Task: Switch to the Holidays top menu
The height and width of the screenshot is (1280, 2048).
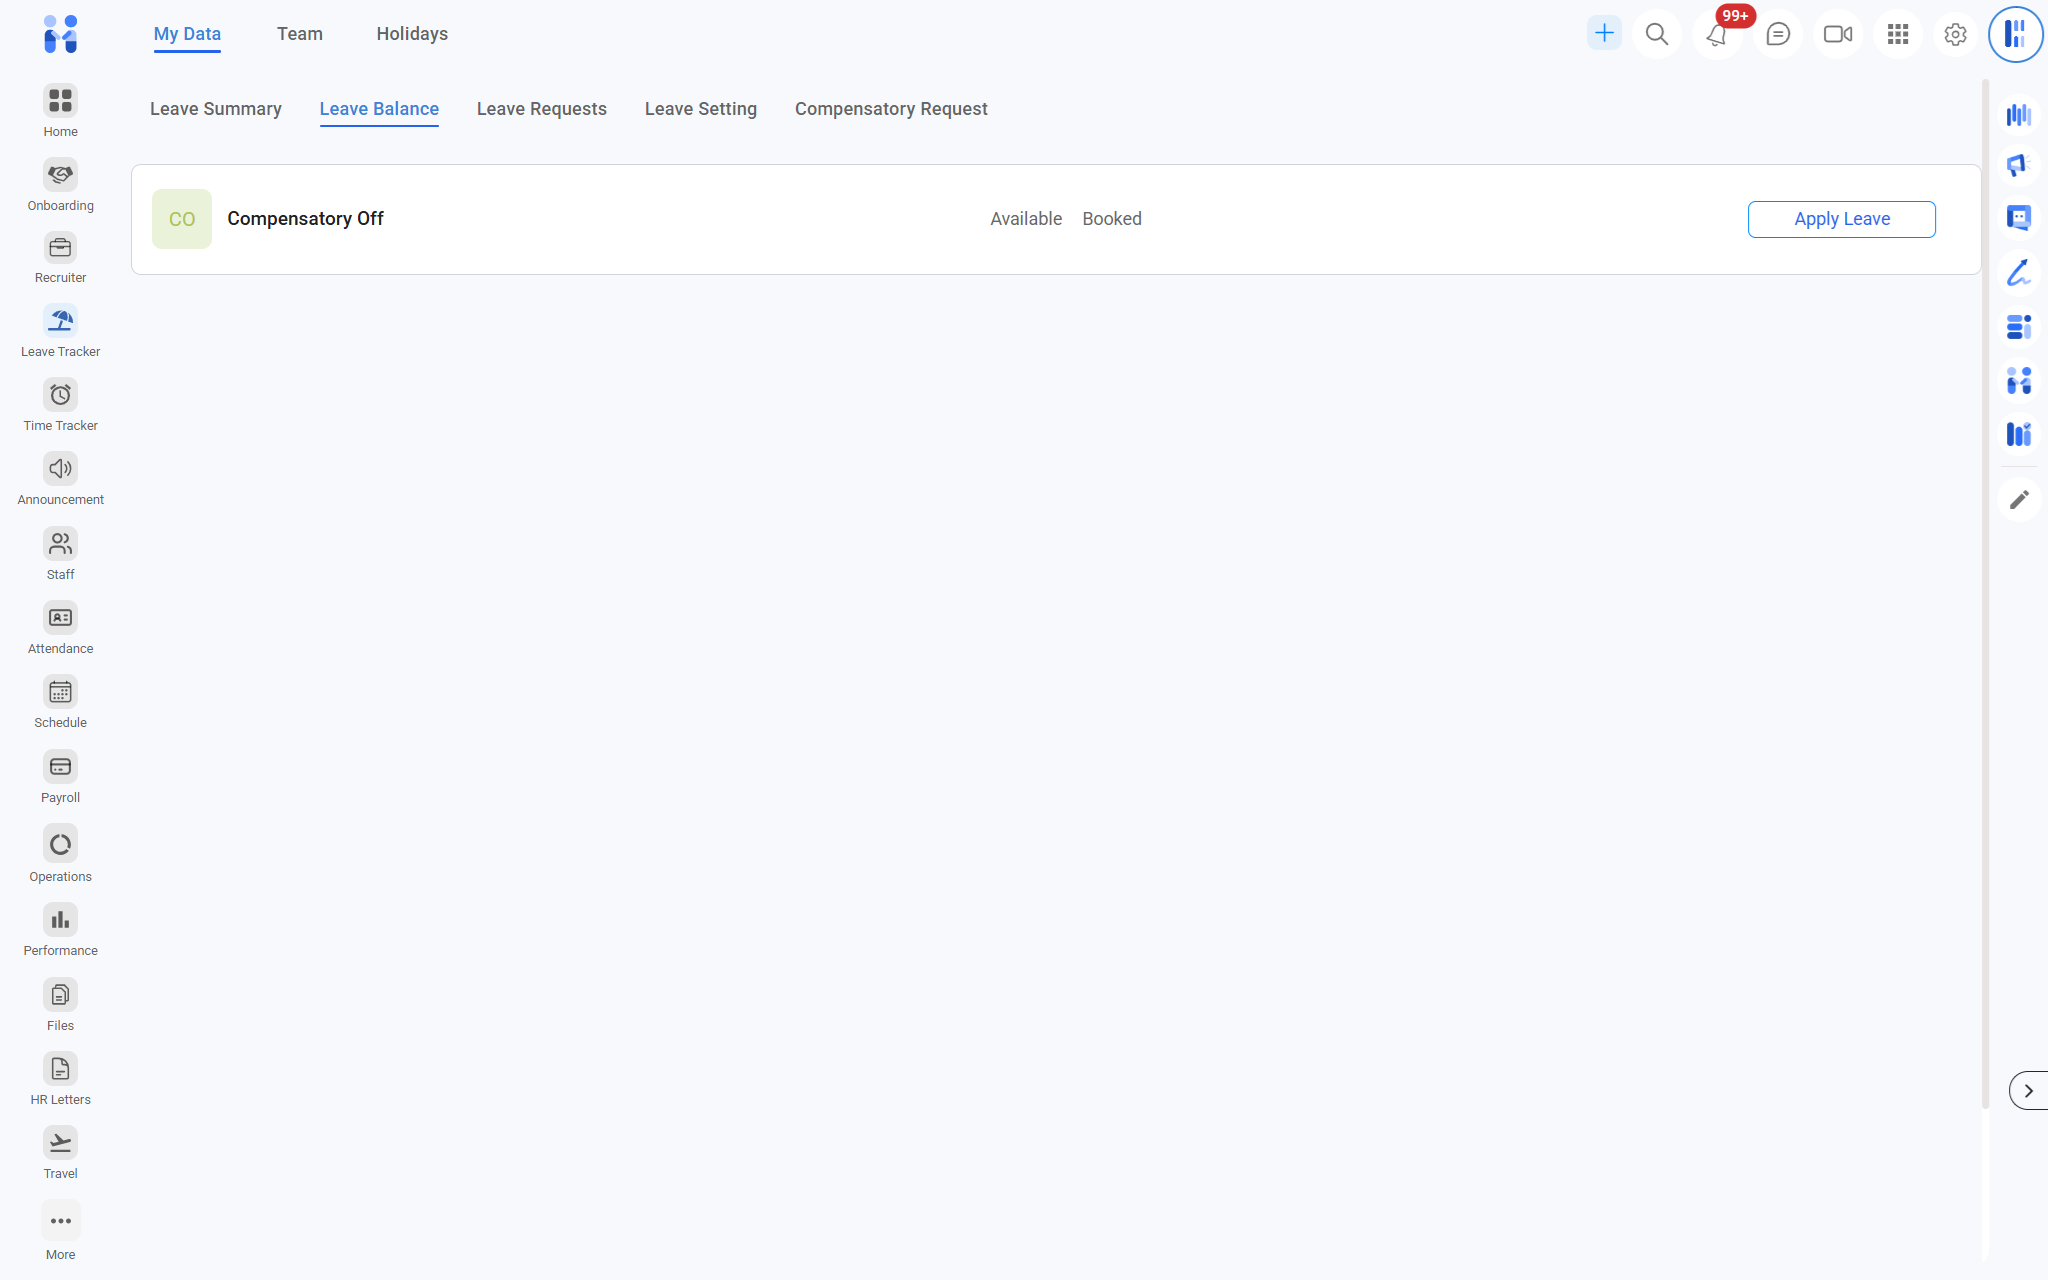Action: point(412,34)
